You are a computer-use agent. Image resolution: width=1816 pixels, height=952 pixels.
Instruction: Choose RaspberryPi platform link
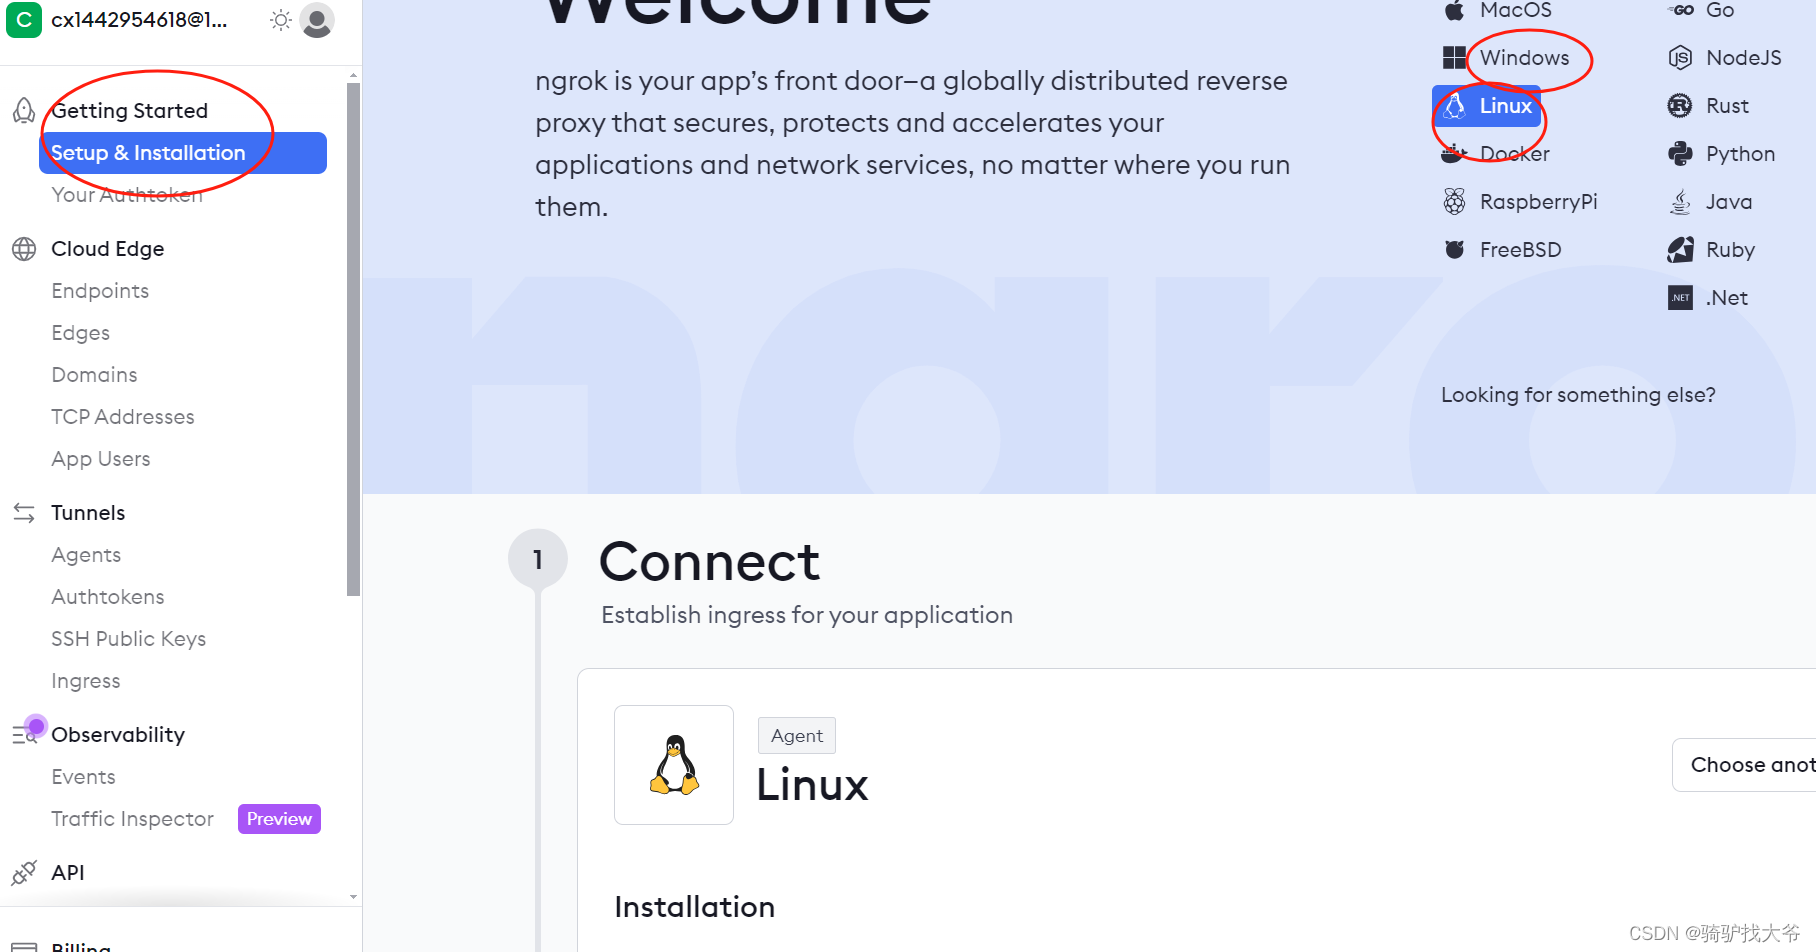(1539, 202)
